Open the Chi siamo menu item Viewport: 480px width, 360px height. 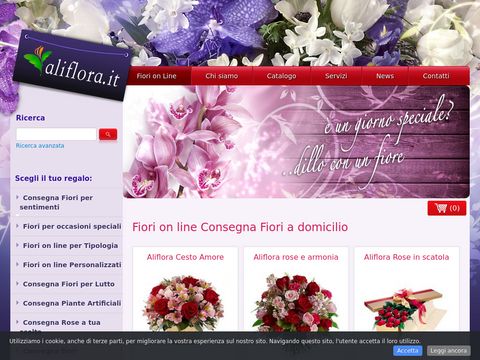[222, 76]
